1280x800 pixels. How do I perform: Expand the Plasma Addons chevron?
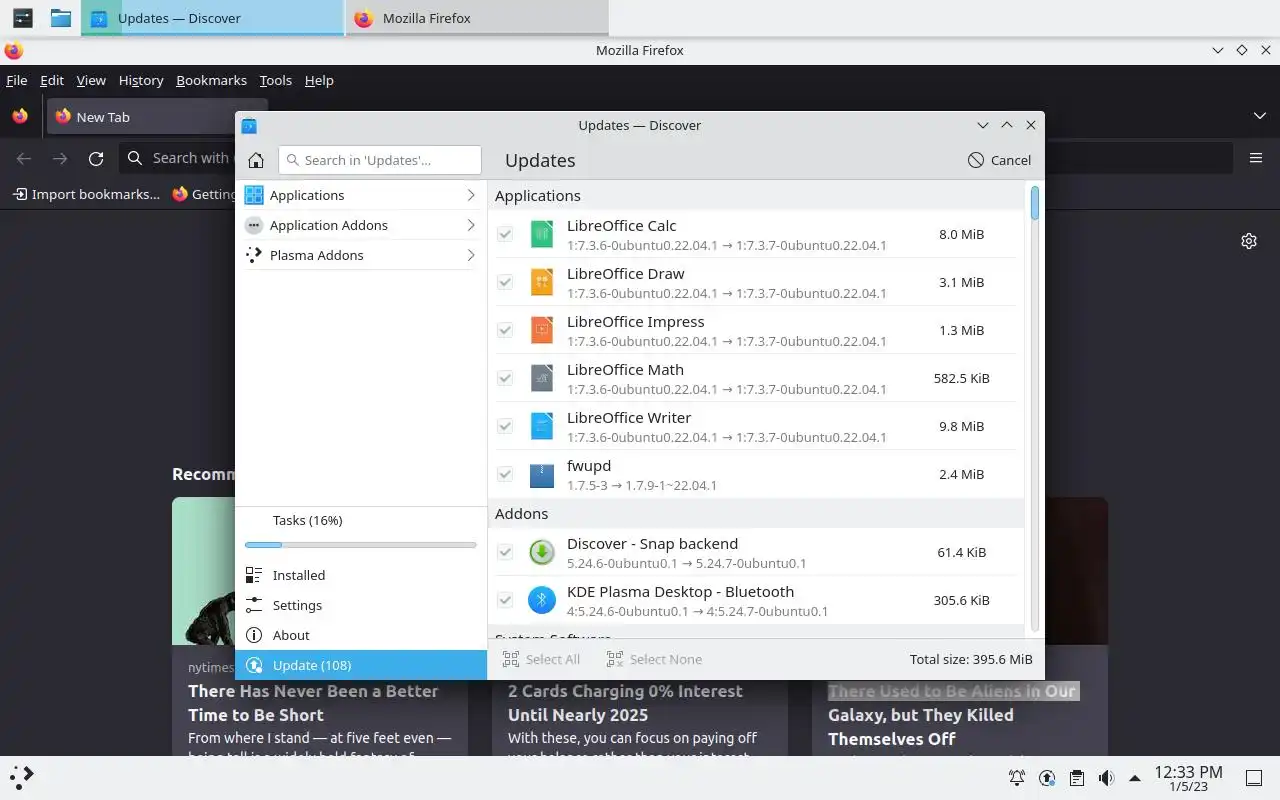pyautogui.click(x=470, y=255)
